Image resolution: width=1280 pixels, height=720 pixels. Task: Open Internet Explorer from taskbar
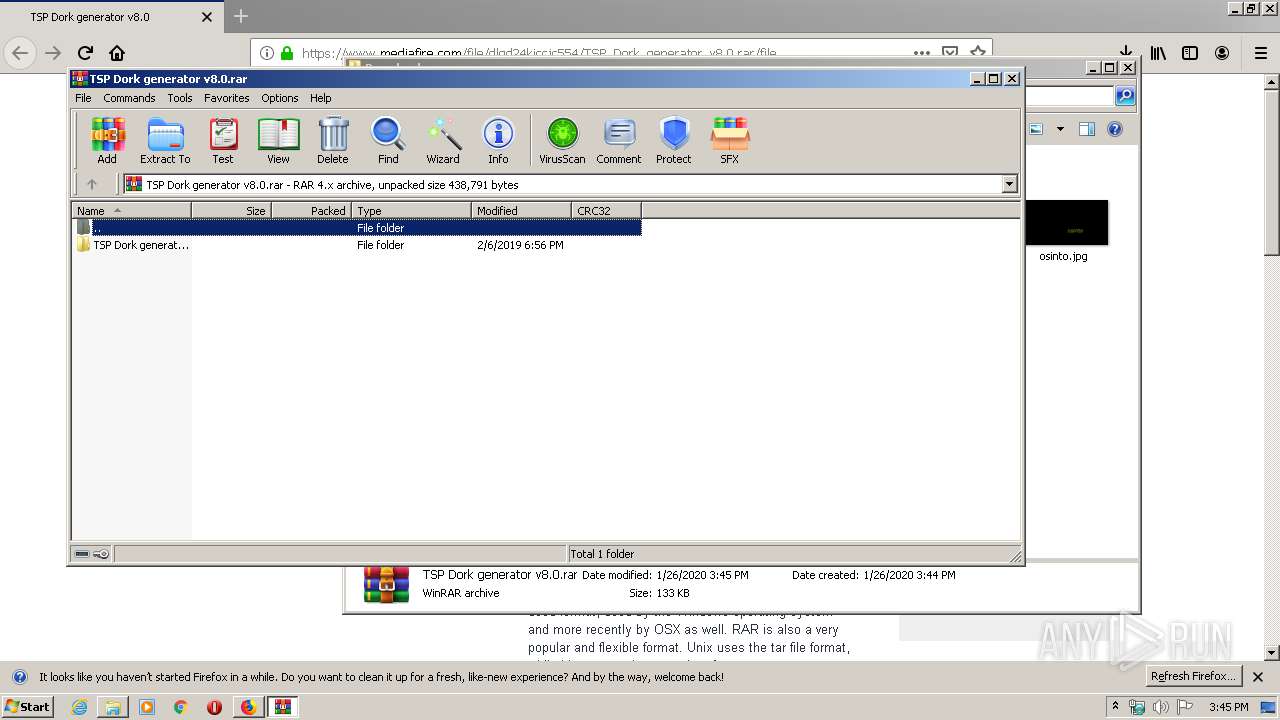[79, 707]
